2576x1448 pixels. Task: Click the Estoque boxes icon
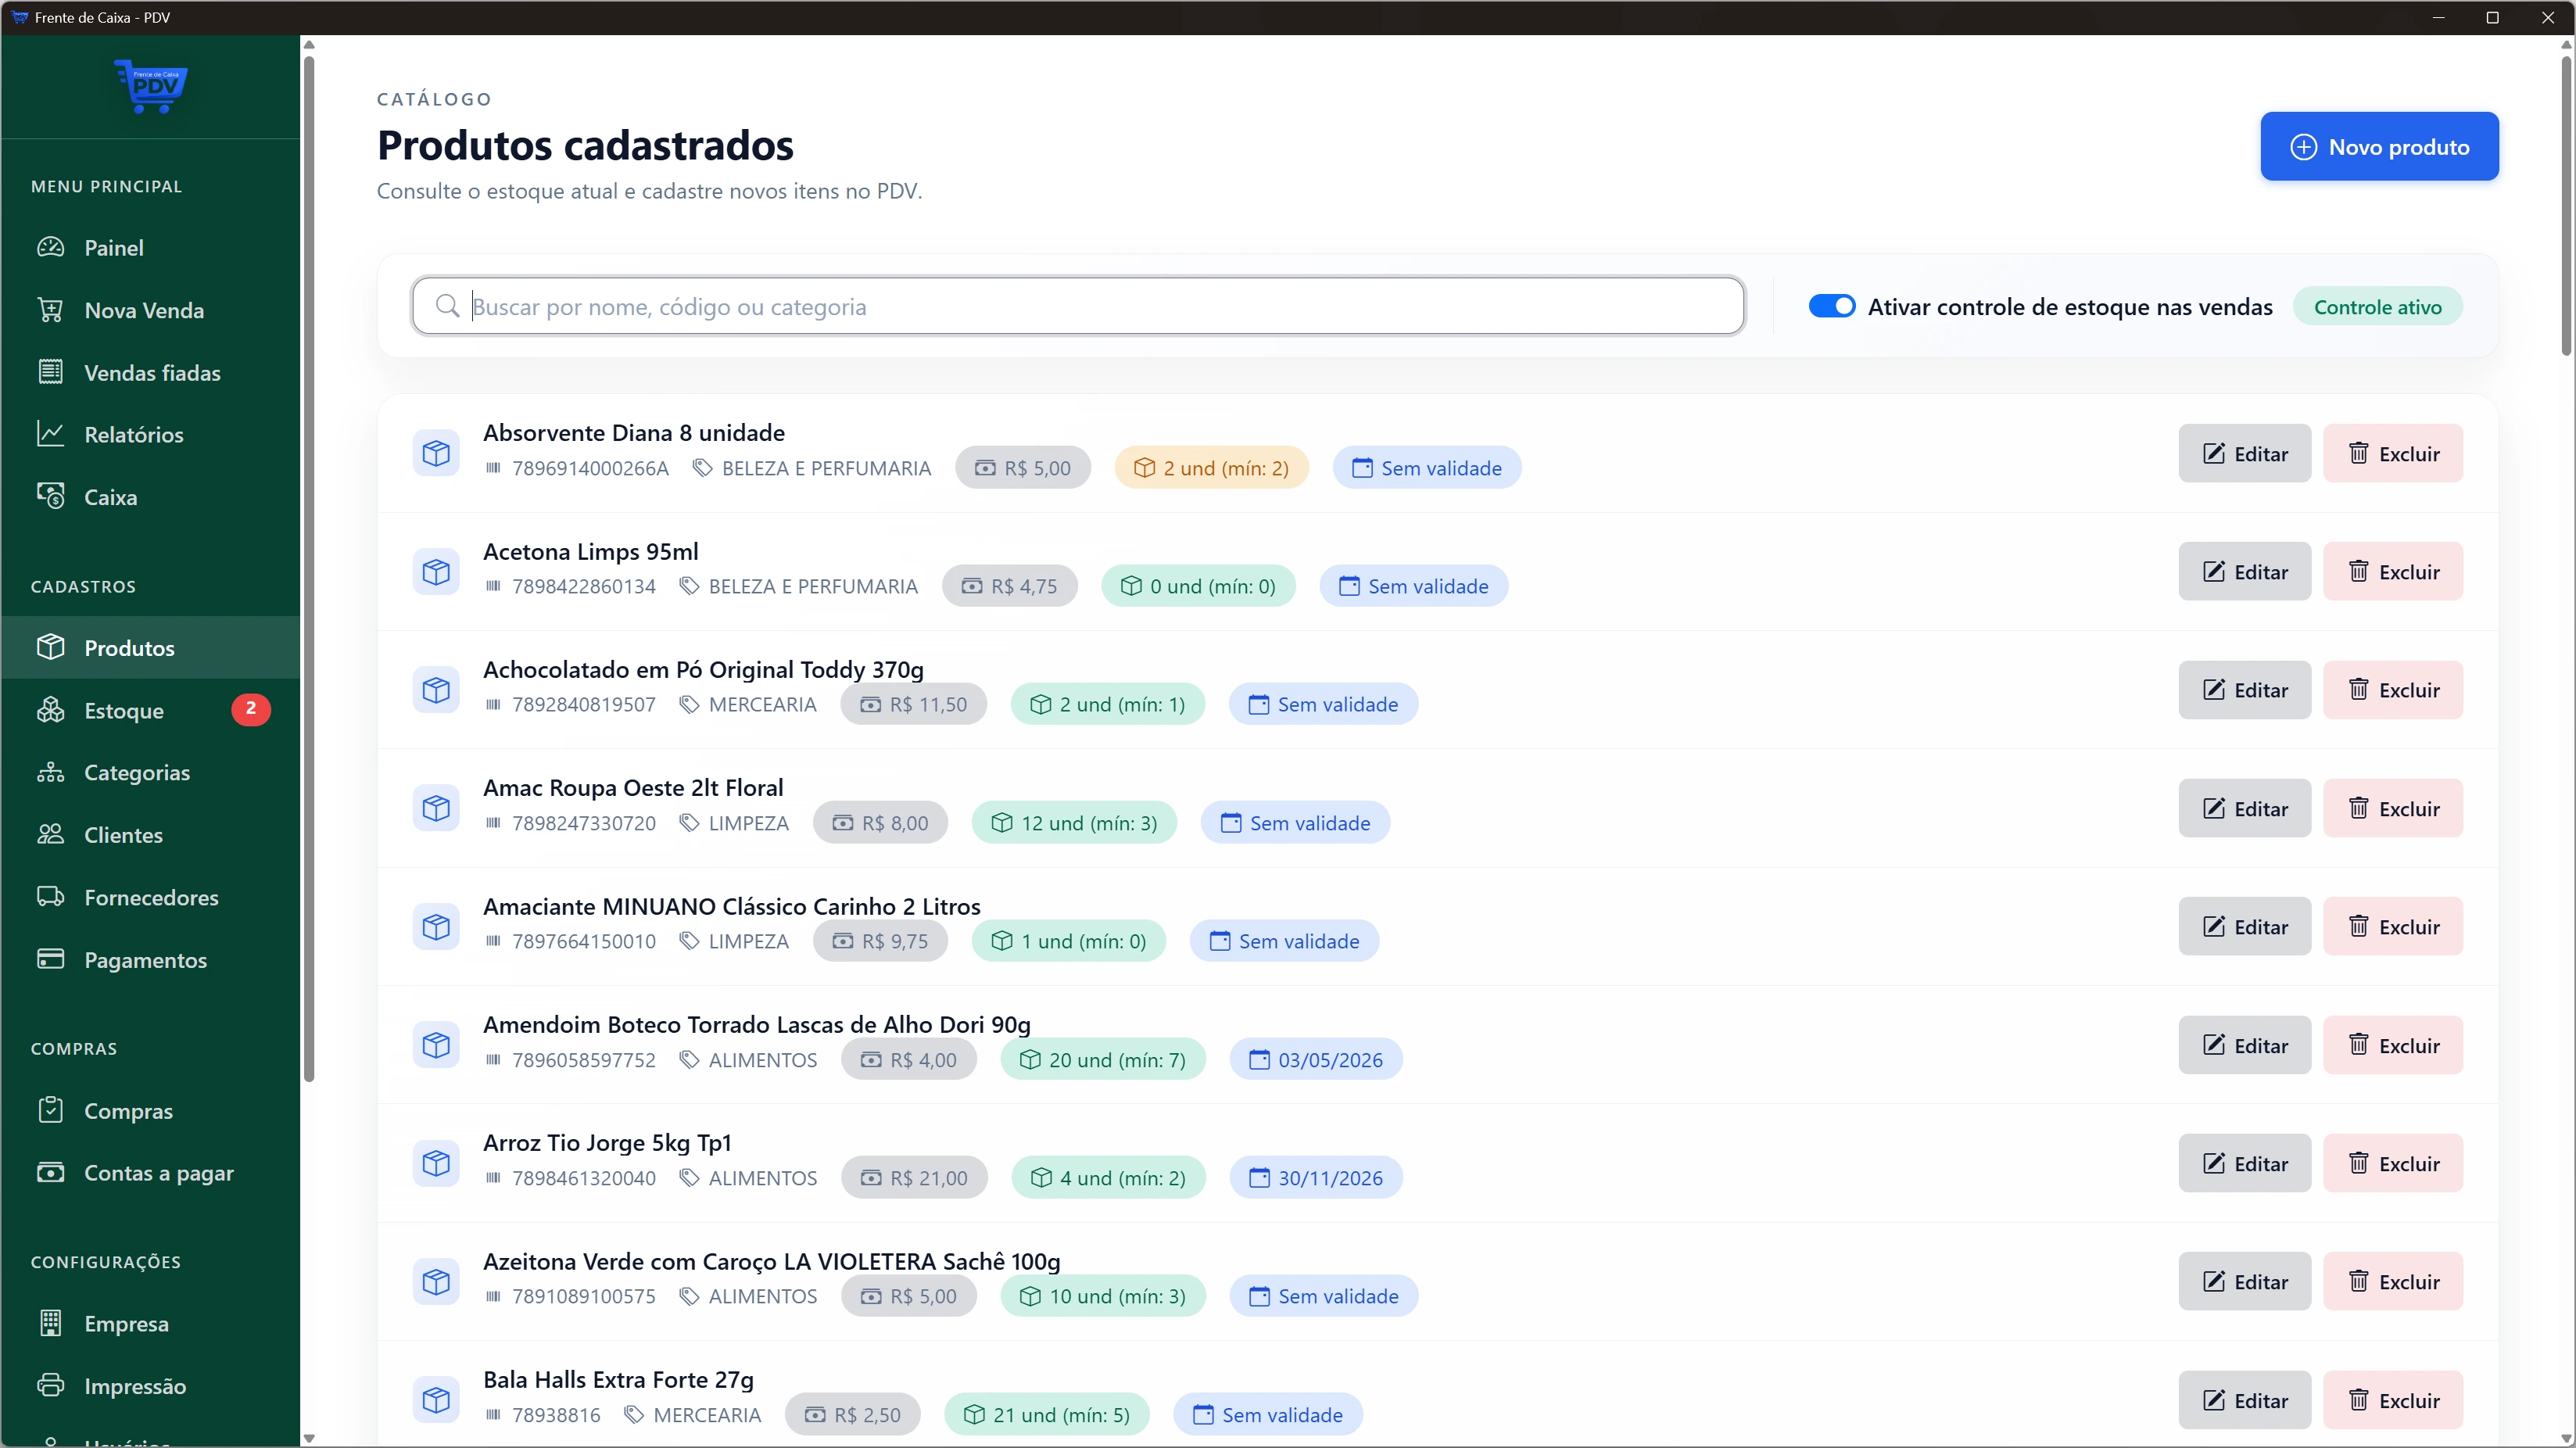[x=50, y=710]
